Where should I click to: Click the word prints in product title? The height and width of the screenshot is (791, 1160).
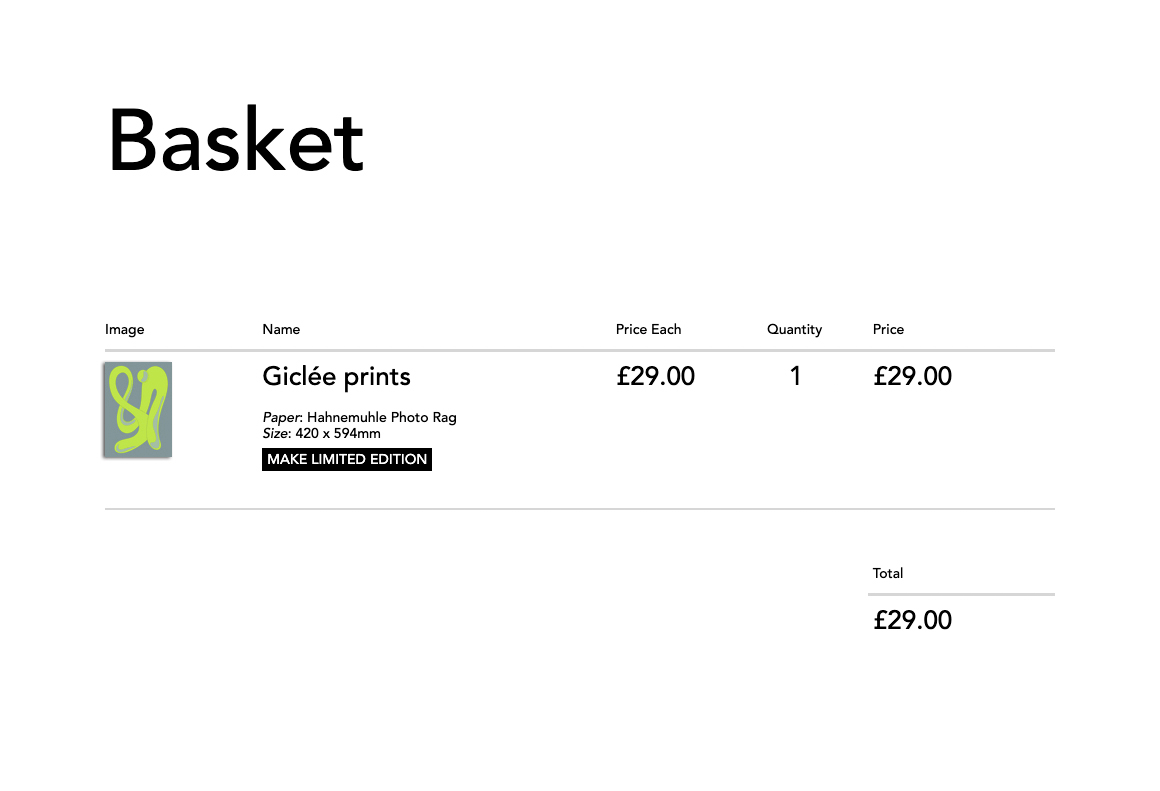pos(377,377)
